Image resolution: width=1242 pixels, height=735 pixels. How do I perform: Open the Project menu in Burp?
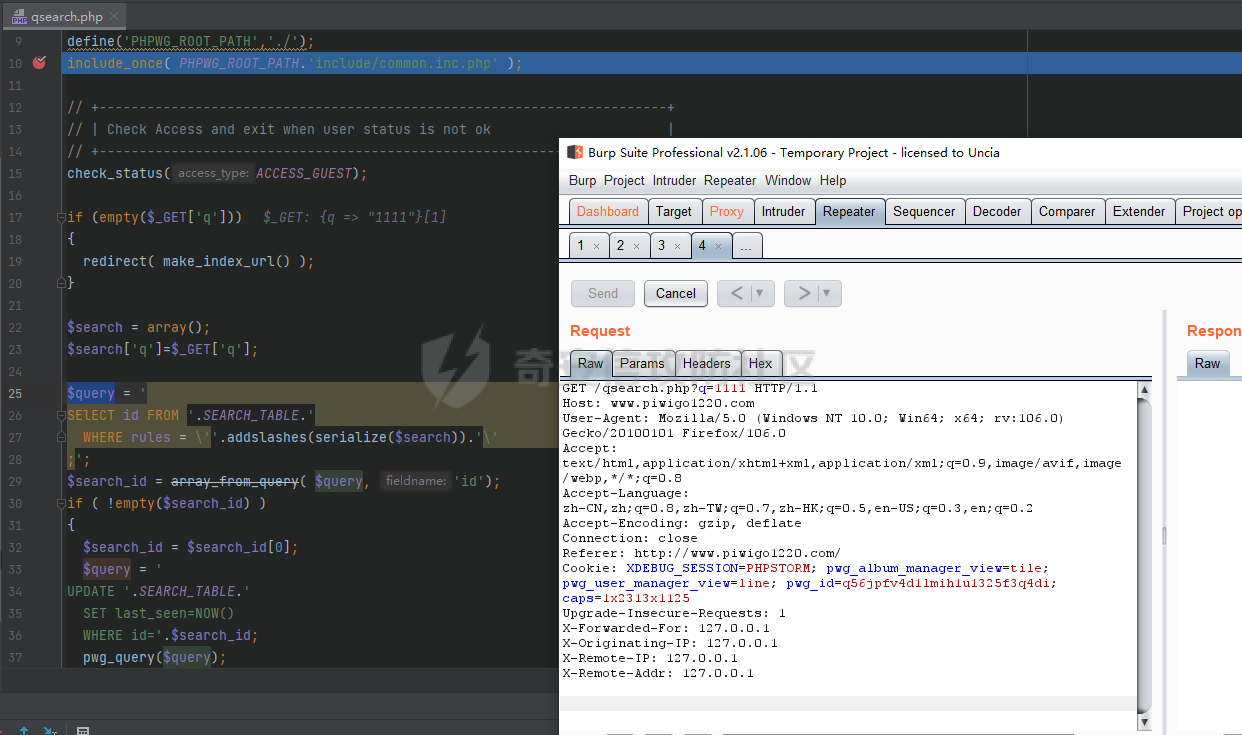624,180
